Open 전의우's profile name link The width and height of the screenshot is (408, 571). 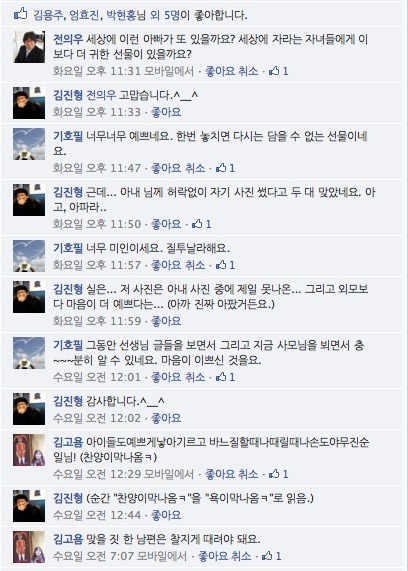tap(68, 39)
